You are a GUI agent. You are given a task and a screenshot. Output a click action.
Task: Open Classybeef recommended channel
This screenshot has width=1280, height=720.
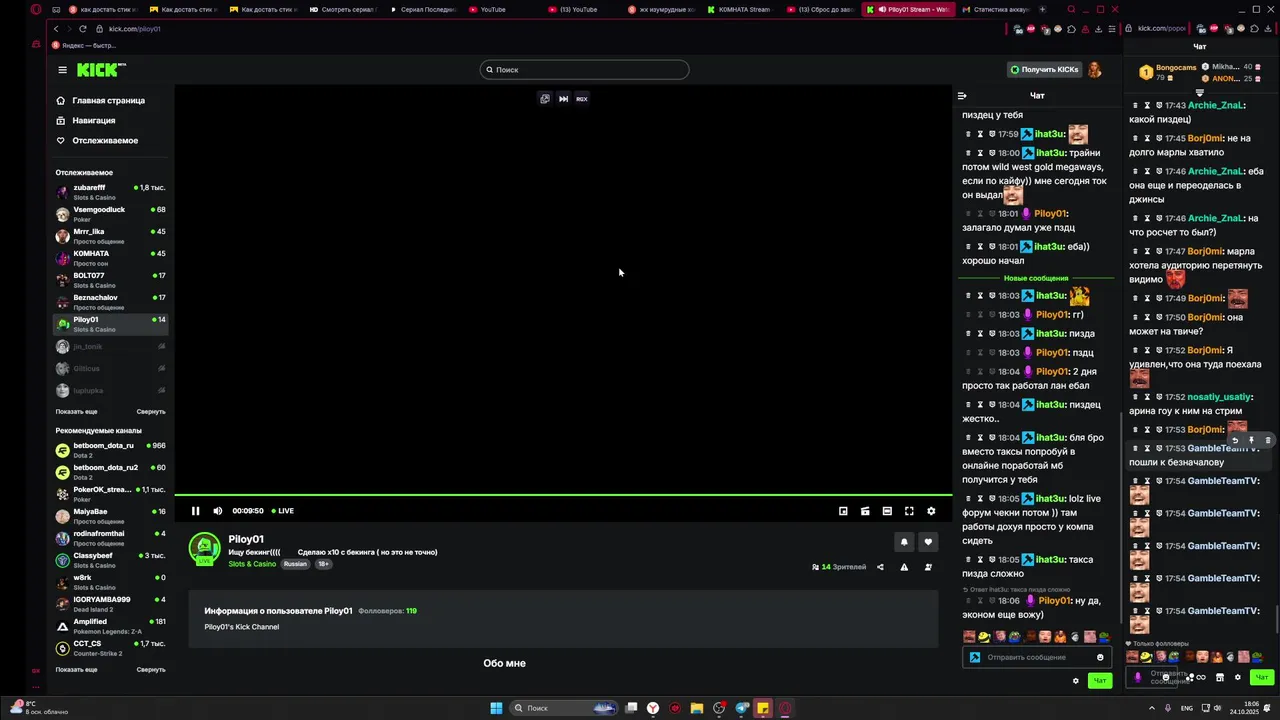pos(110,560)
